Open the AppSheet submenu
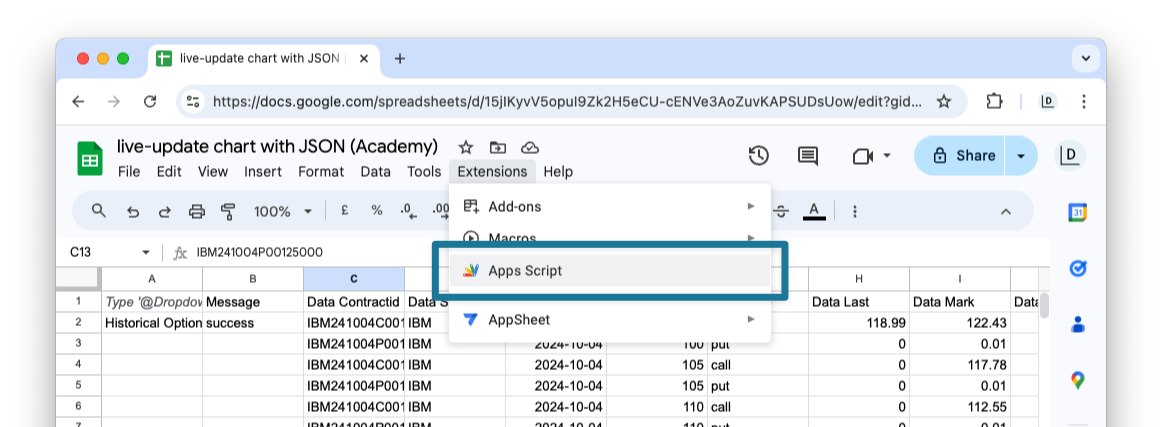 (x=609, y=320)
